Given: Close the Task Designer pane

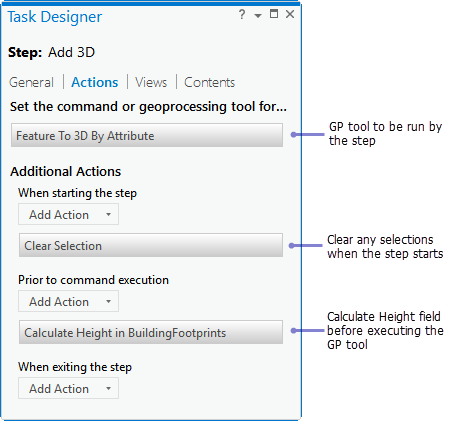Looking at the screenshot, I should (290, 14).
